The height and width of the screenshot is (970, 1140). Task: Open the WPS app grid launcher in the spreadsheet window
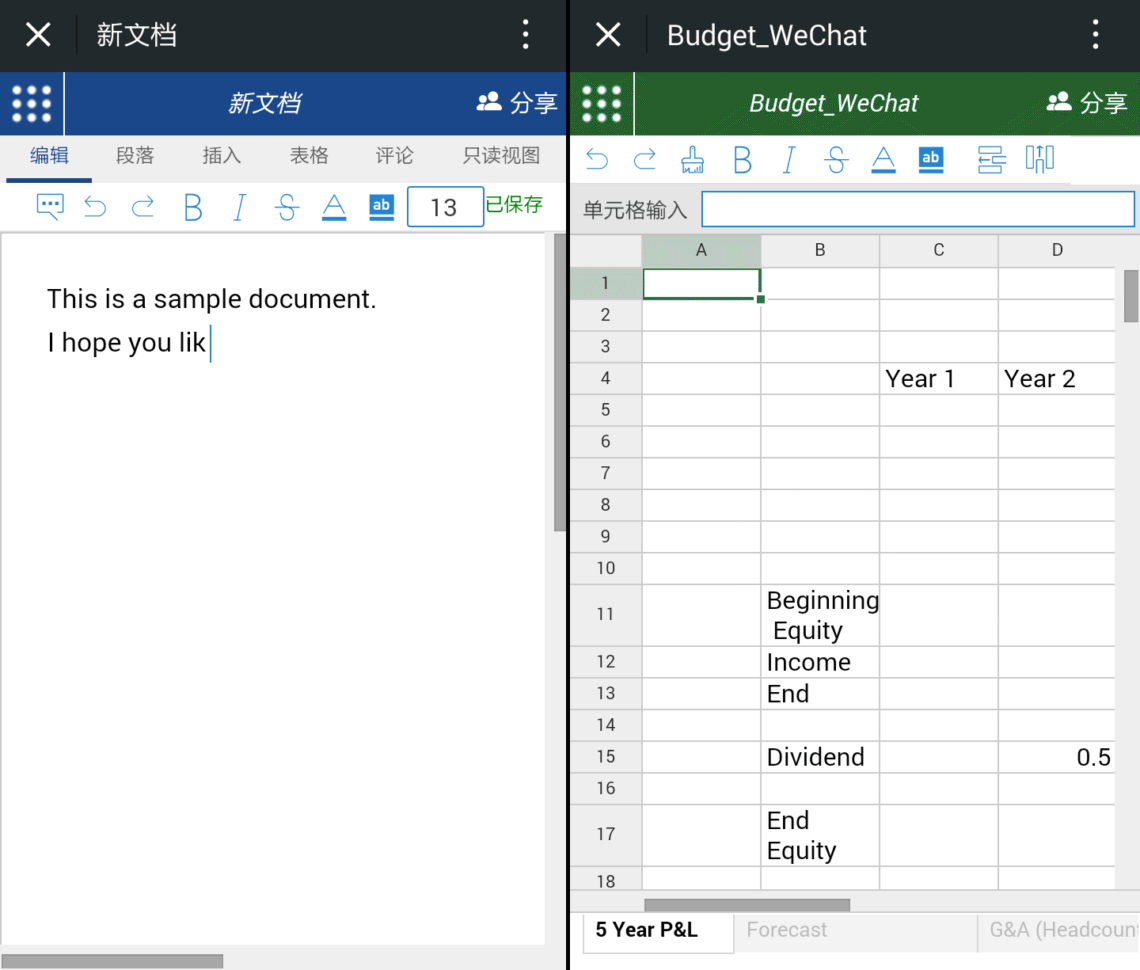pos(601,103)
